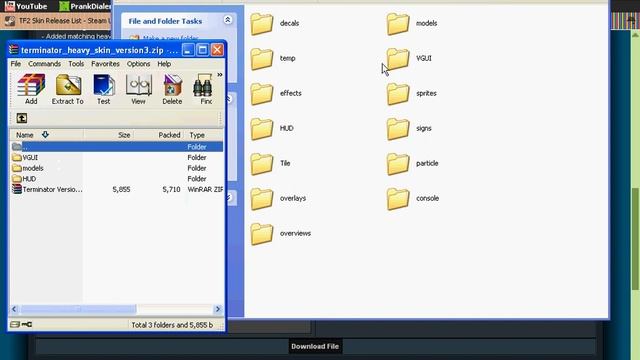Sort archive list by Packed column
This screenshot has height=360, width=640.
(159, 135)
